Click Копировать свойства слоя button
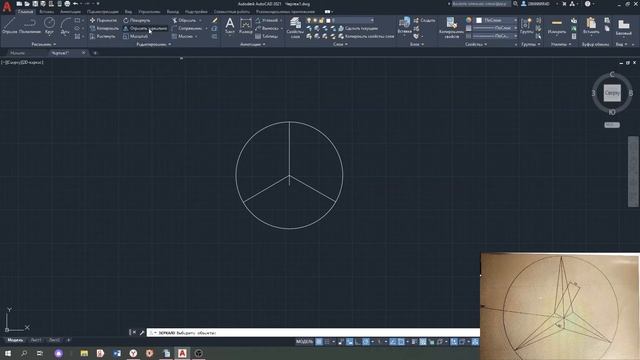The image size is (640, 360). (367, 36)
